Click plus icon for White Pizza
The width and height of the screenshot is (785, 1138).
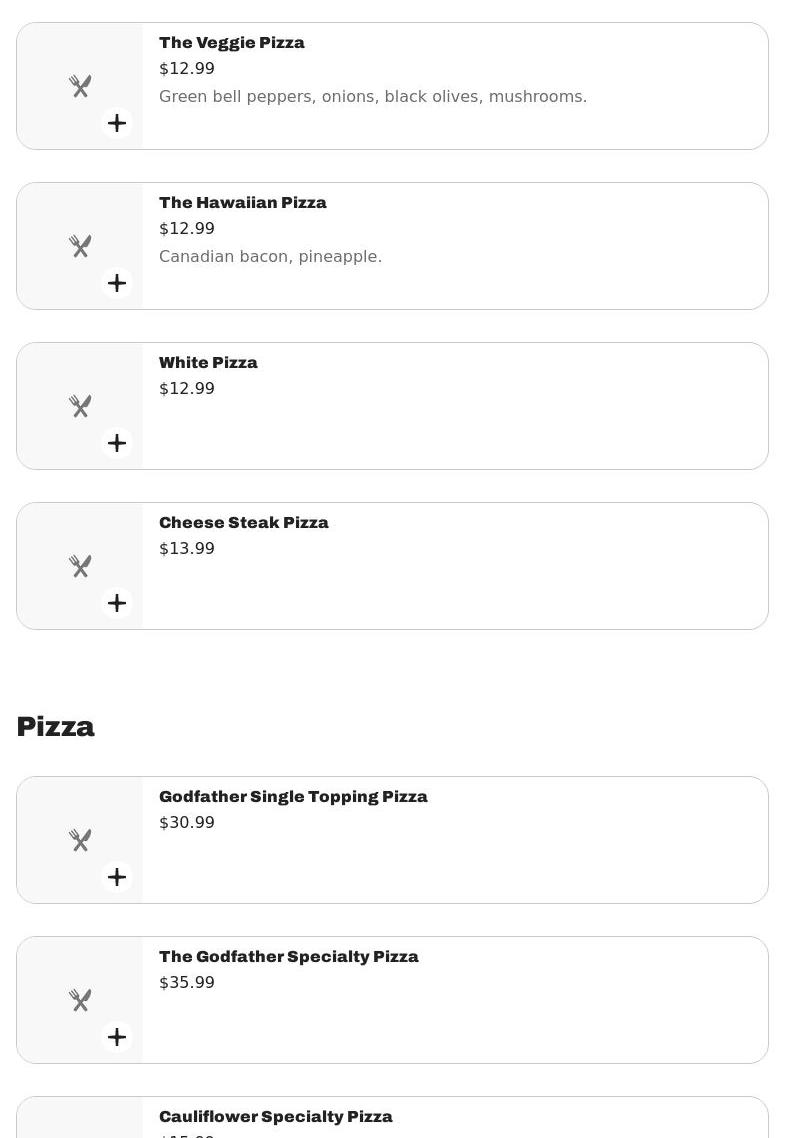point(117,443)
